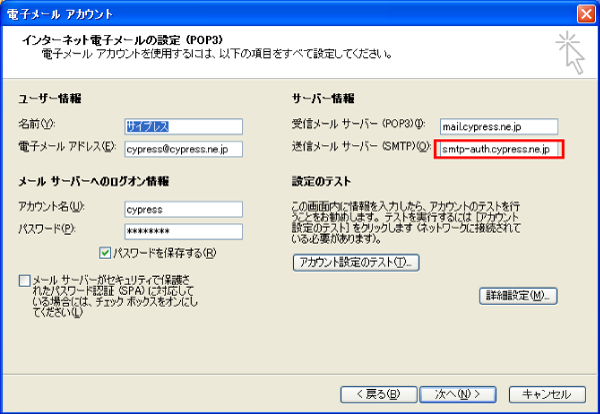The height and width of the screenshot is (414, 600).
Task: Close the 電子メール アカウント dialog
Action: click(x=586, y=14)
